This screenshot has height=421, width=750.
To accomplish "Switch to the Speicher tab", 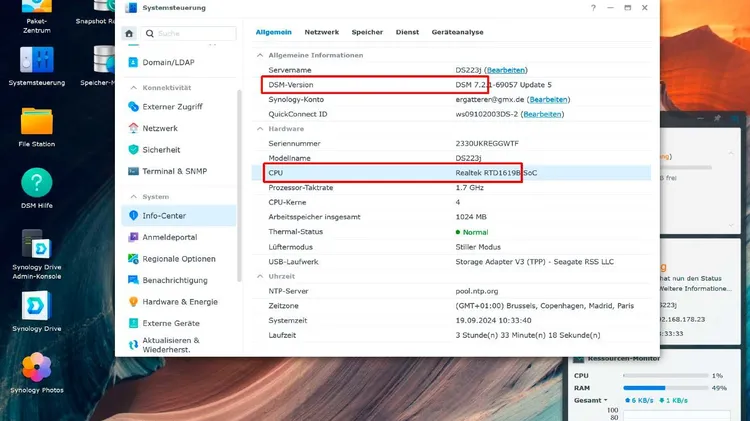I will 367,32.
